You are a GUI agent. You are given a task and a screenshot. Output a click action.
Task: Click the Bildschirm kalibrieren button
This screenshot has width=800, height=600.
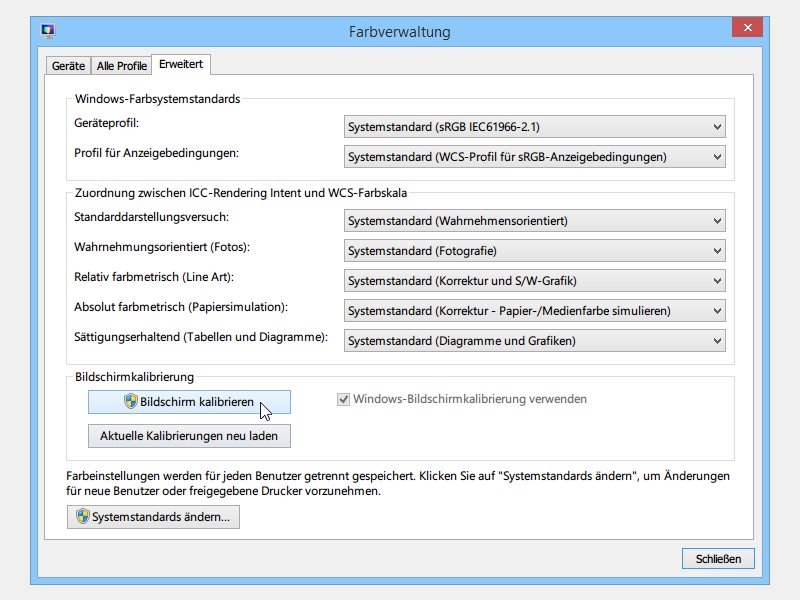click(189, 402)
